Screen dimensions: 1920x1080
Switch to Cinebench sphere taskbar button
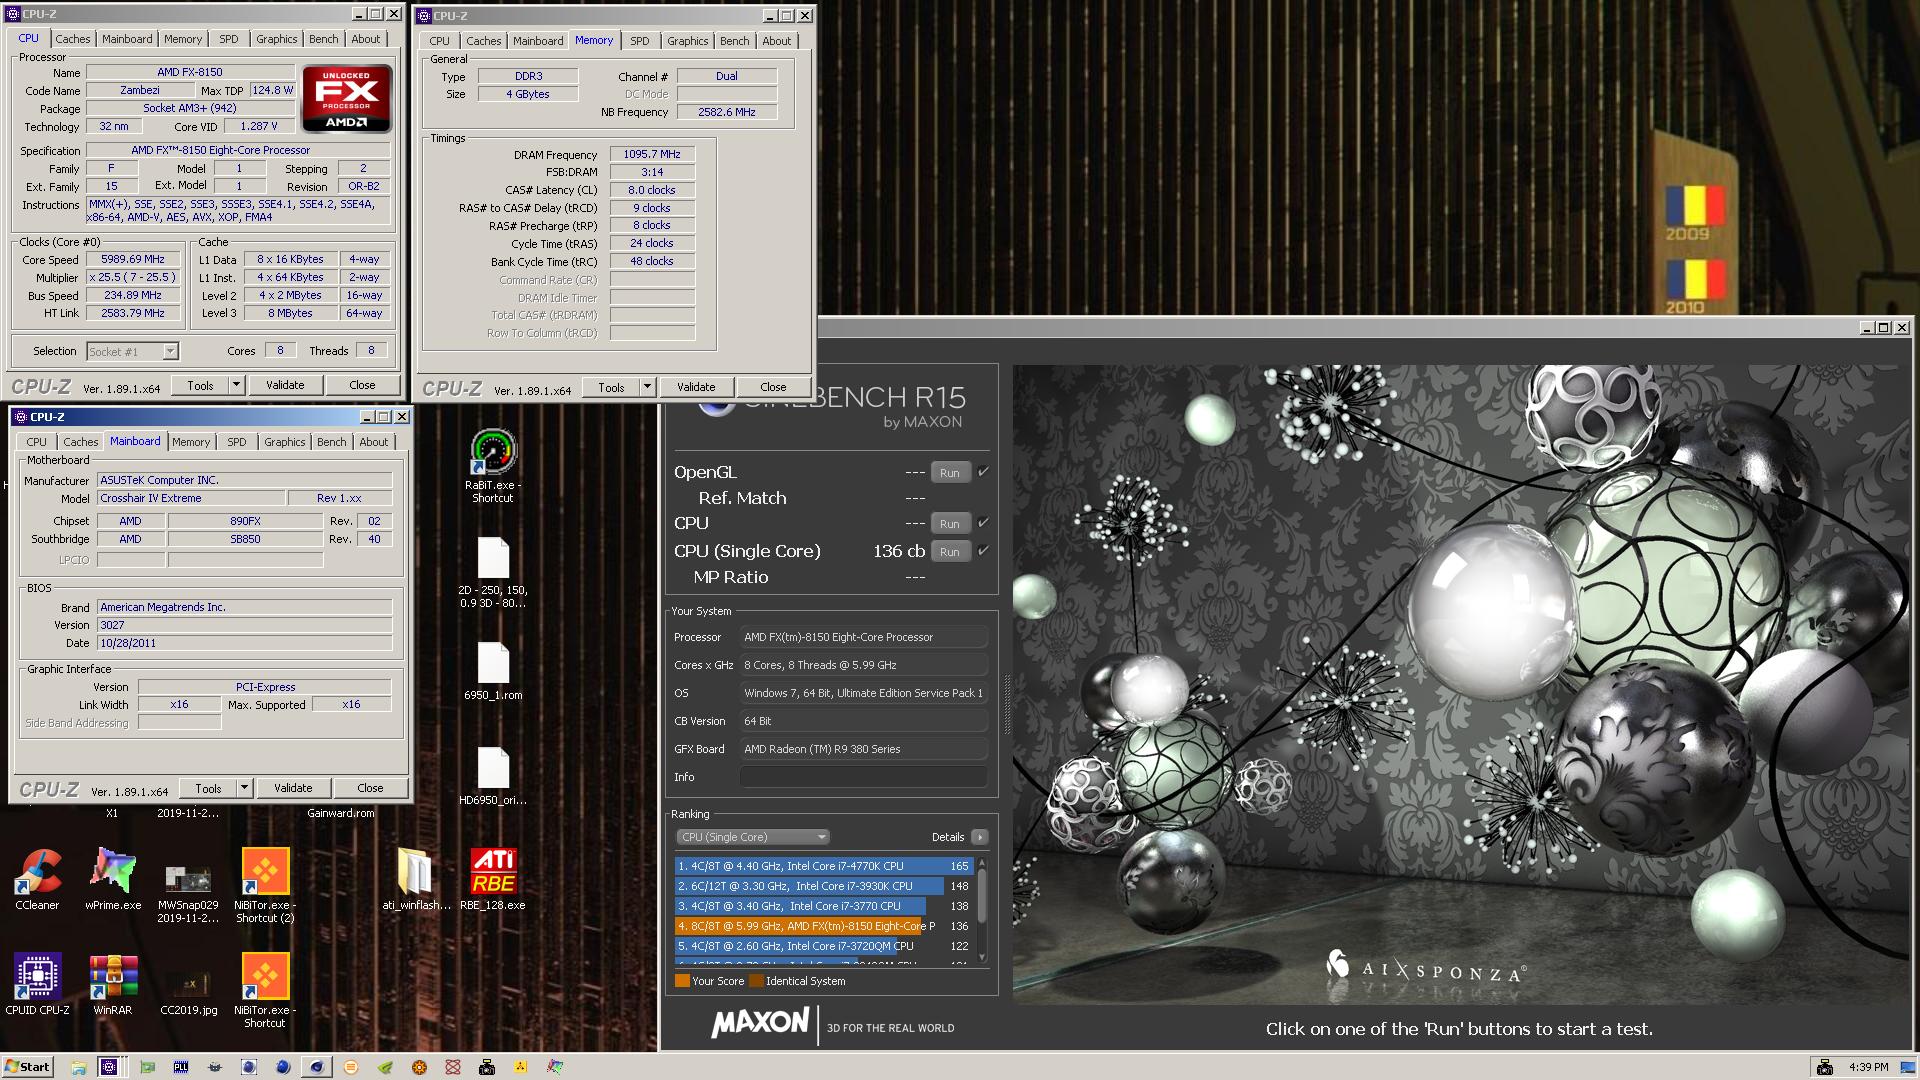[x=317, y=1067]
